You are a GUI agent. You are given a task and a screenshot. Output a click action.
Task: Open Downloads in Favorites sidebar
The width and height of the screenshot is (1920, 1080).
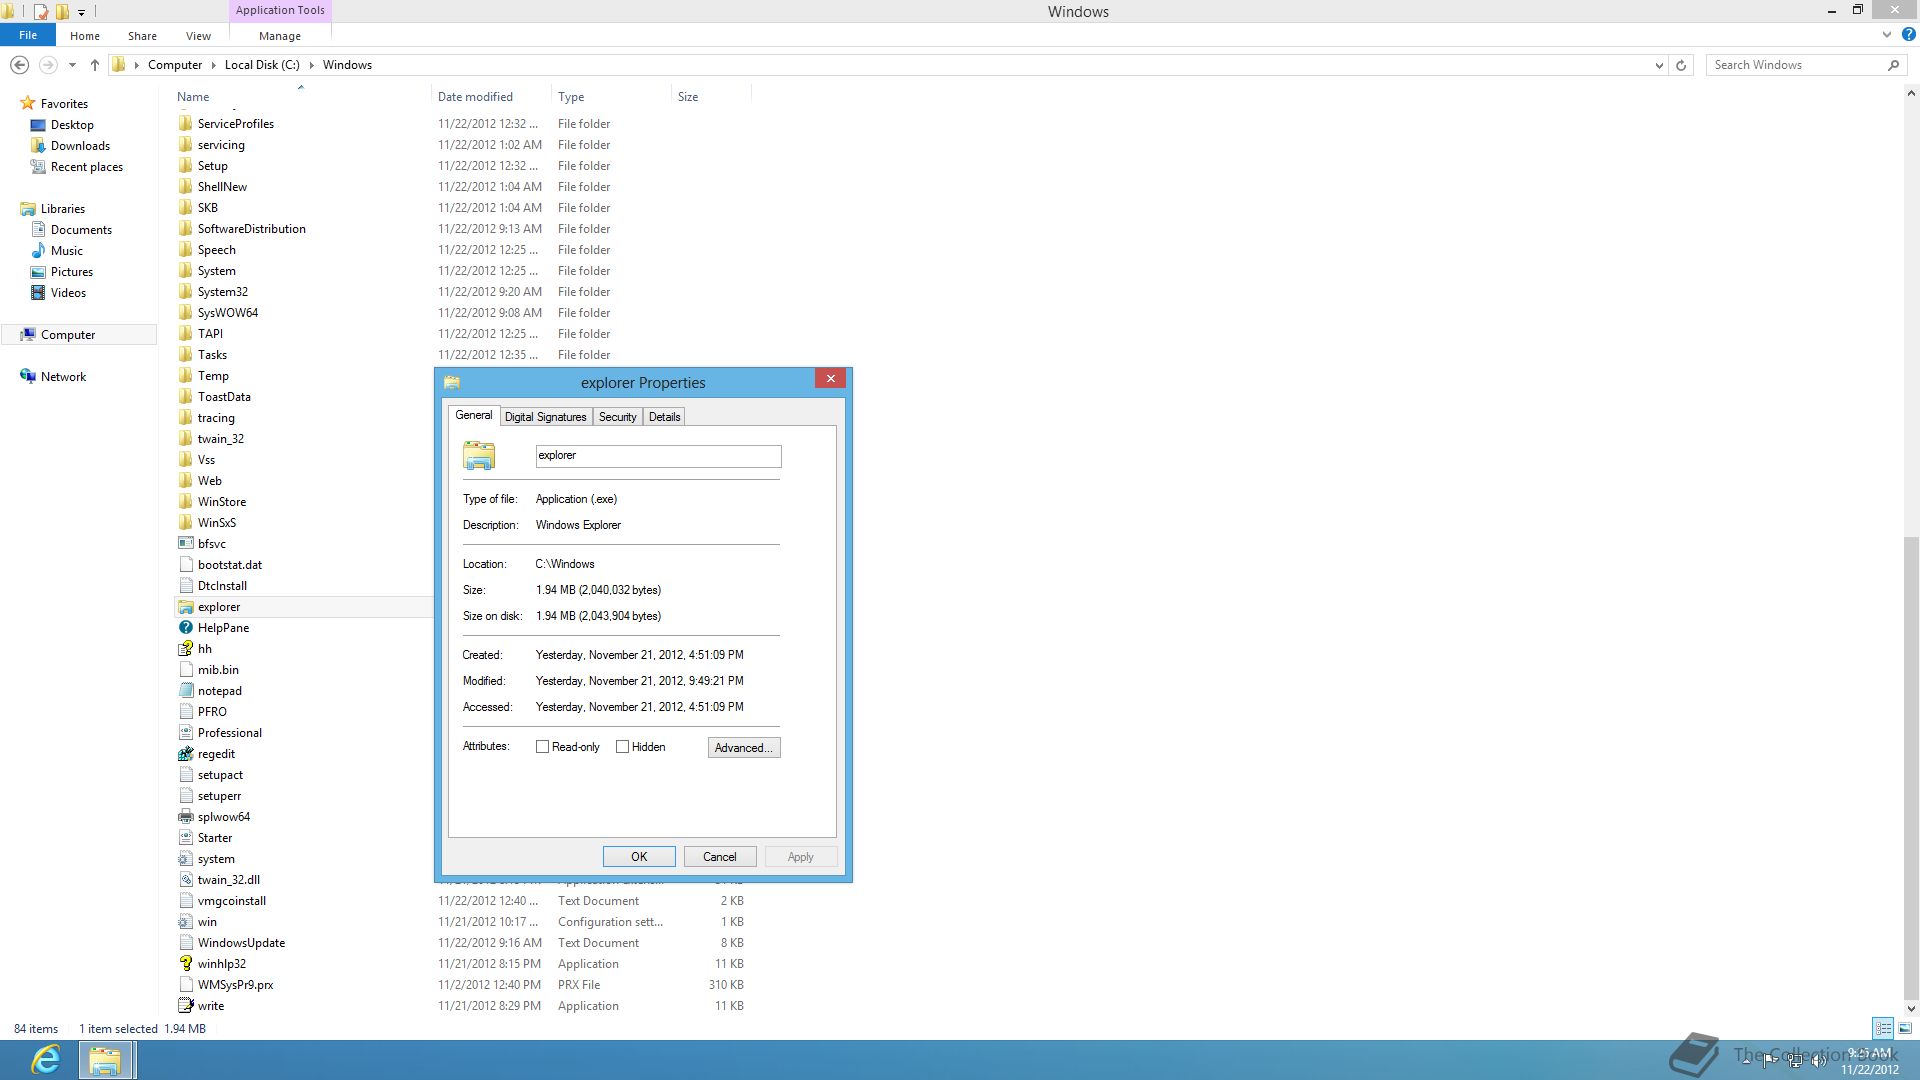(80, 146)
